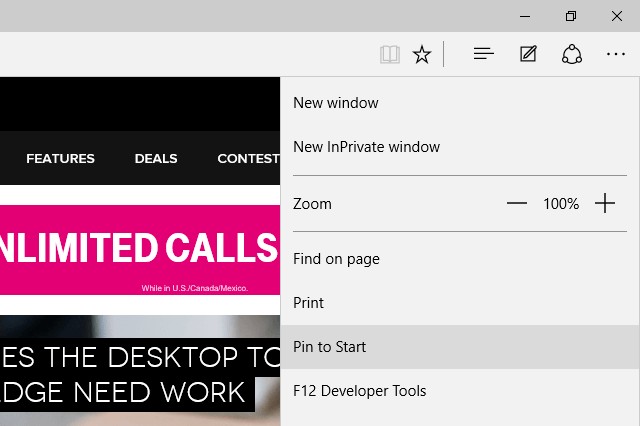Screen dimensions: 640x426
Task: Open New InPrivate window
Action: coord(460,147)
